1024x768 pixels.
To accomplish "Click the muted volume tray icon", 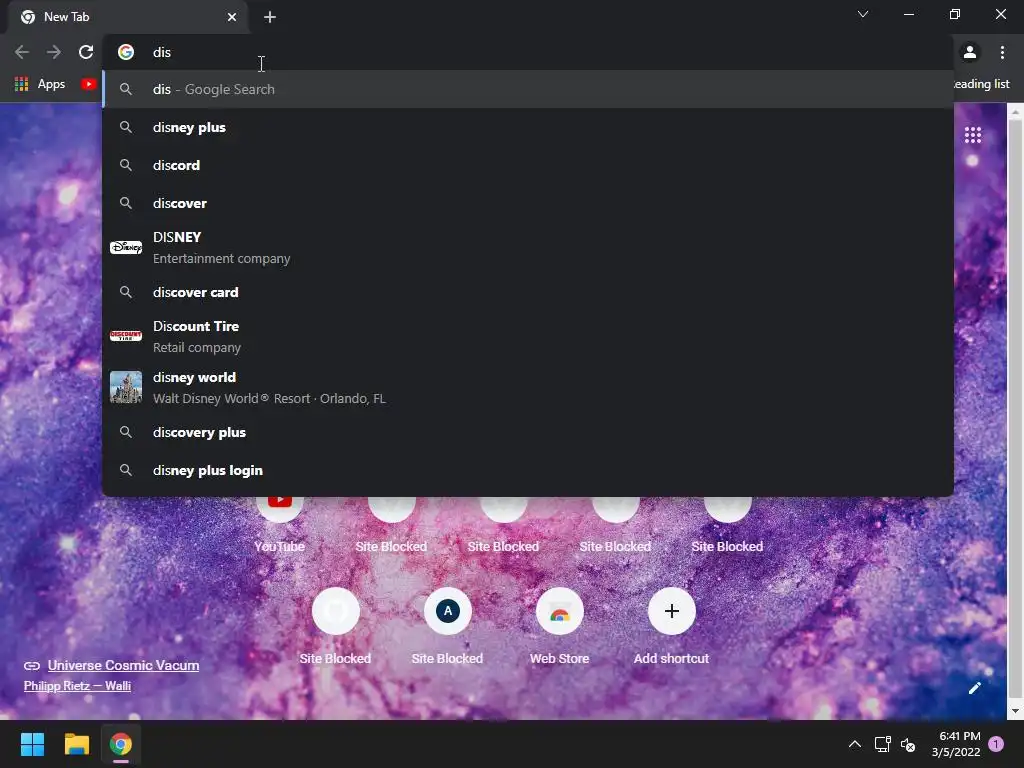I will [908, 744].
